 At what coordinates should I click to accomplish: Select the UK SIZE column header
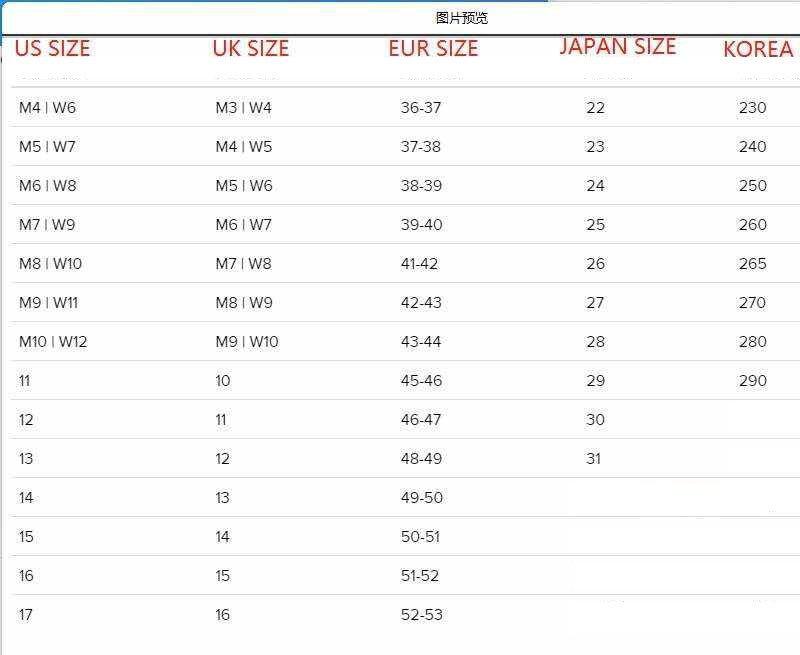coord(250,49)
